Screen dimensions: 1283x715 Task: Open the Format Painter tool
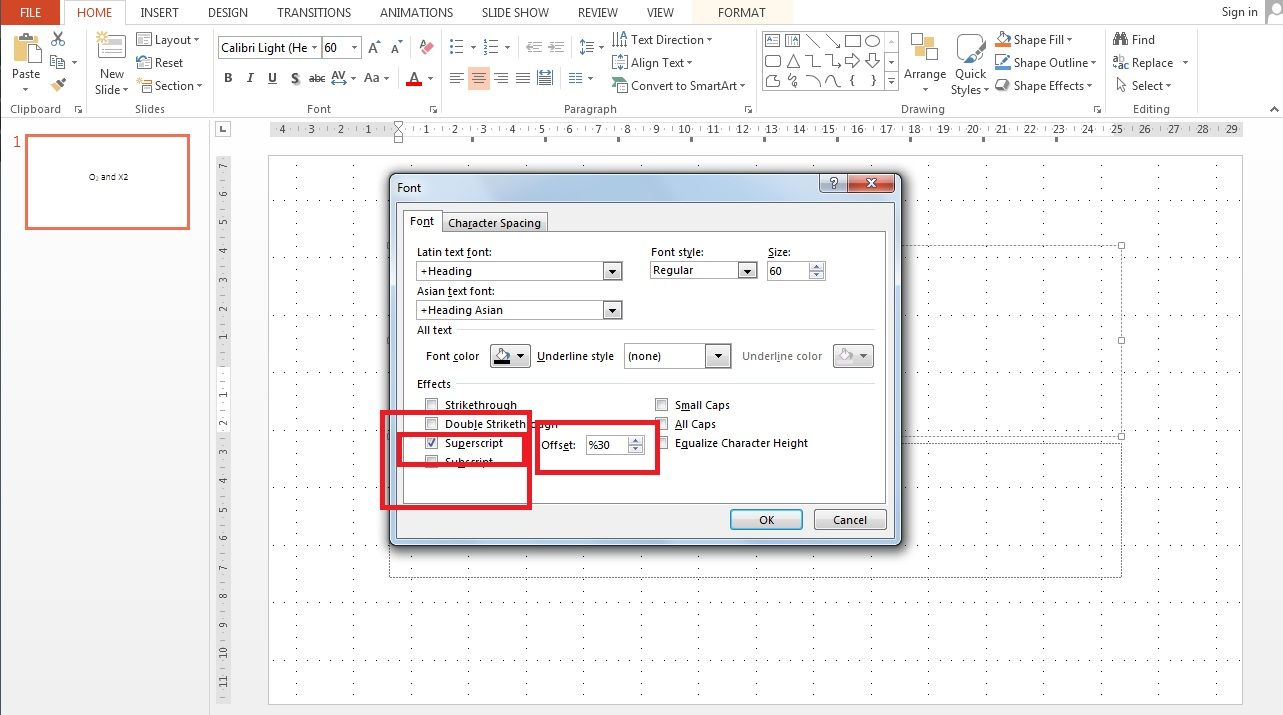tap(57, 85)
